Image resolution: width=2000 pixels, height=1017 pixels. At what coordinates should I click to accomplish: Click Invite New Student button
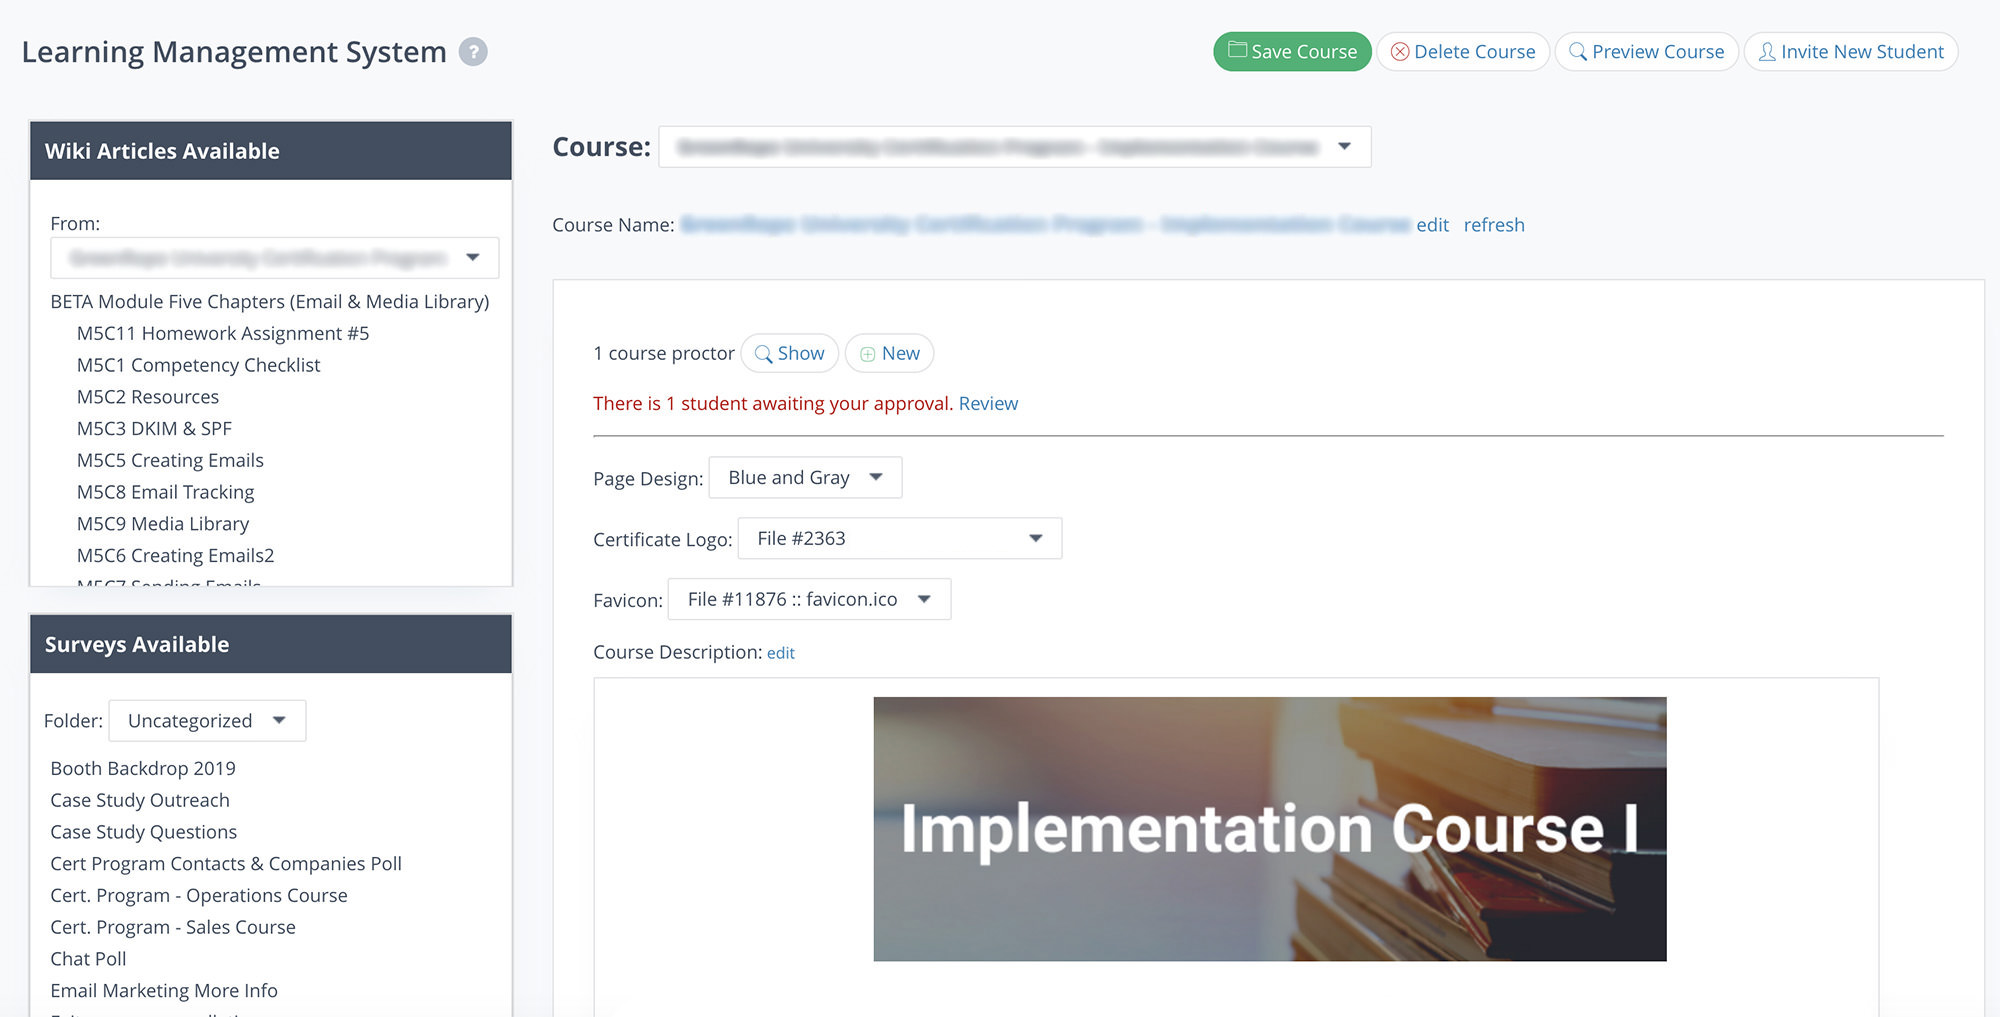pos(1851,52)
